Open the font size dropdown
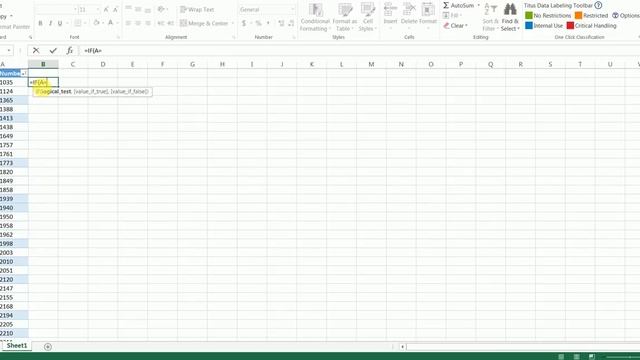Viewport: 640px width, 360px height. (x=97, y=9)
